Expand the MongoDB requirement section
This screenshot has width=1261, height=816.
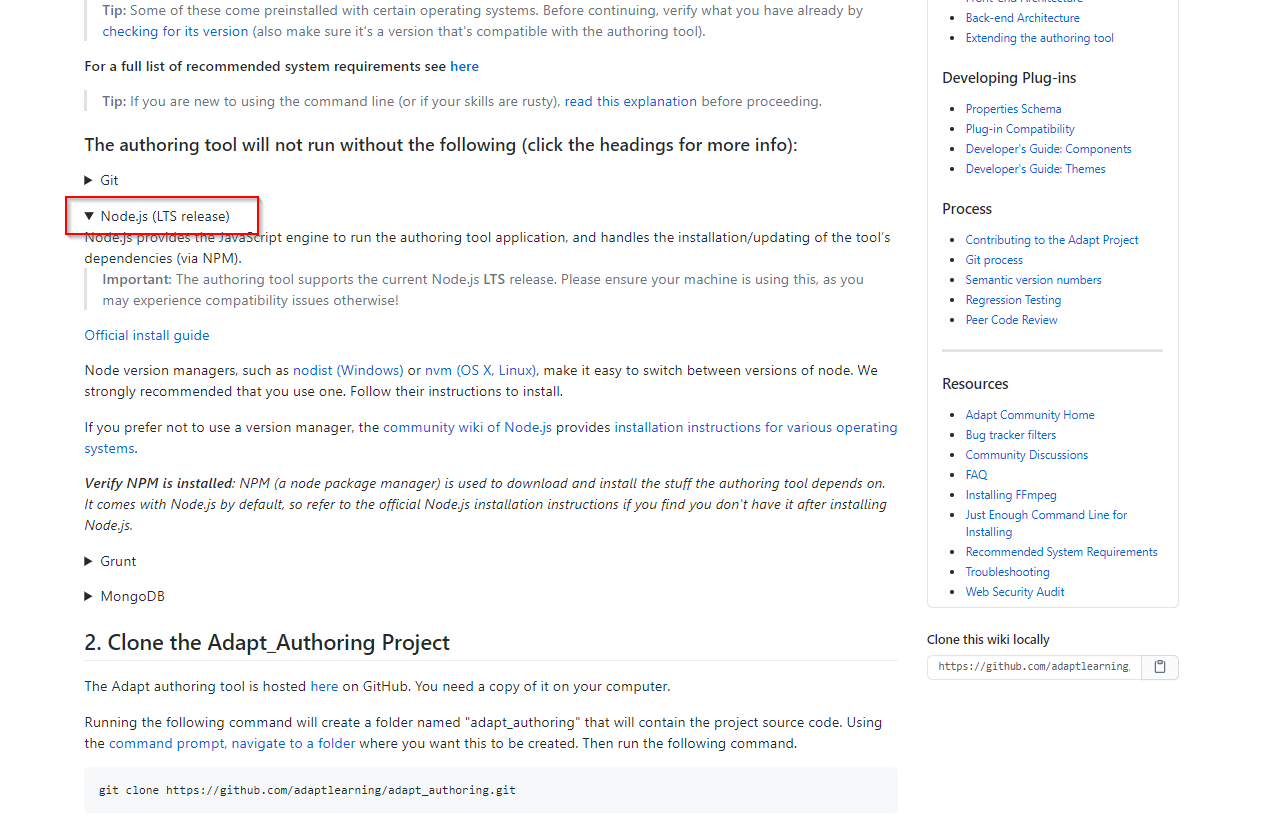125,596
